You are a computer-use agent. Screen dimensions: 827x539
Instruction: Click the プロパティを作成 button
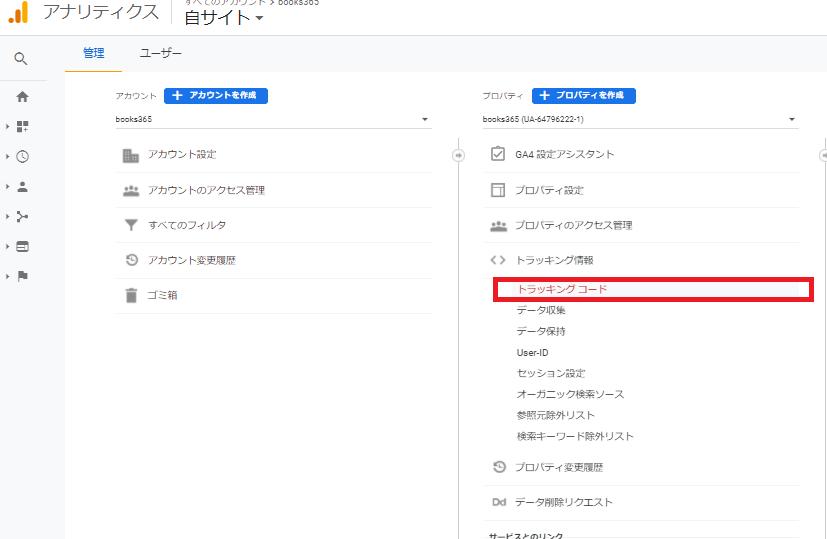coord(584,95)
